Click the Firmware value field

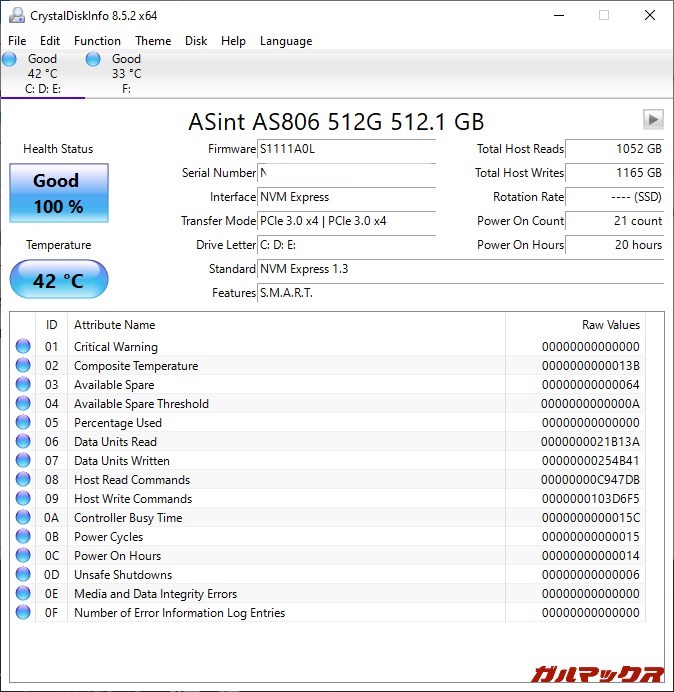[x=346, y=149]
